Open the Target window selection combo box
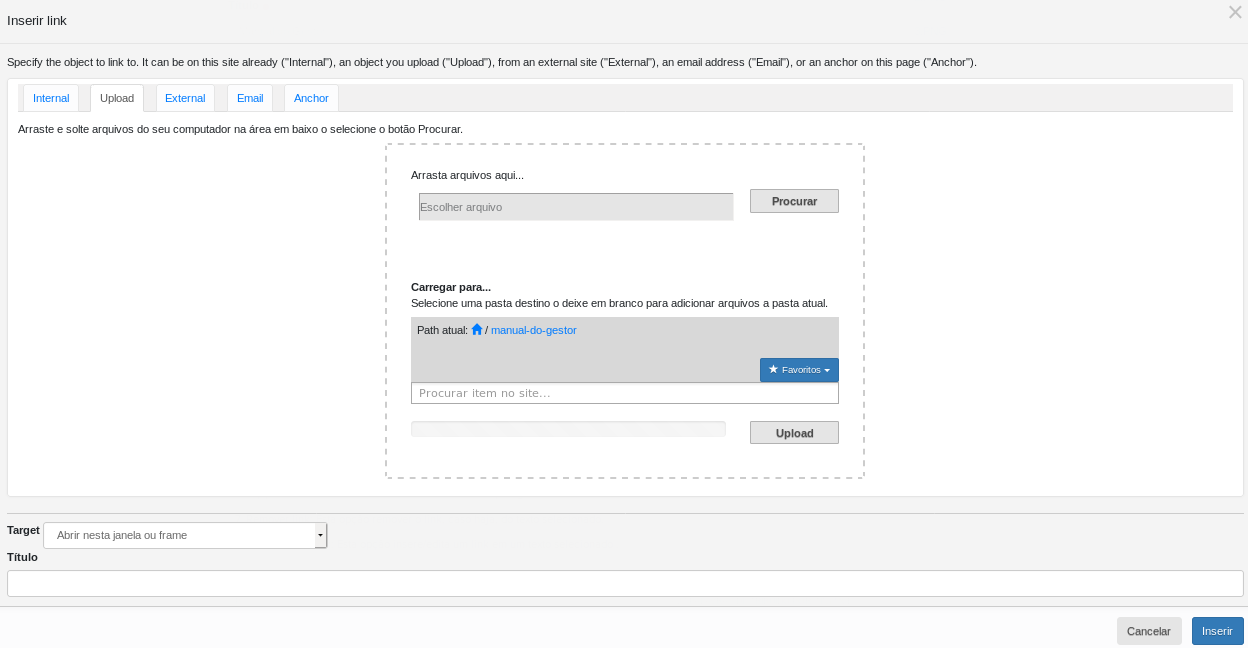 point(180,535)
